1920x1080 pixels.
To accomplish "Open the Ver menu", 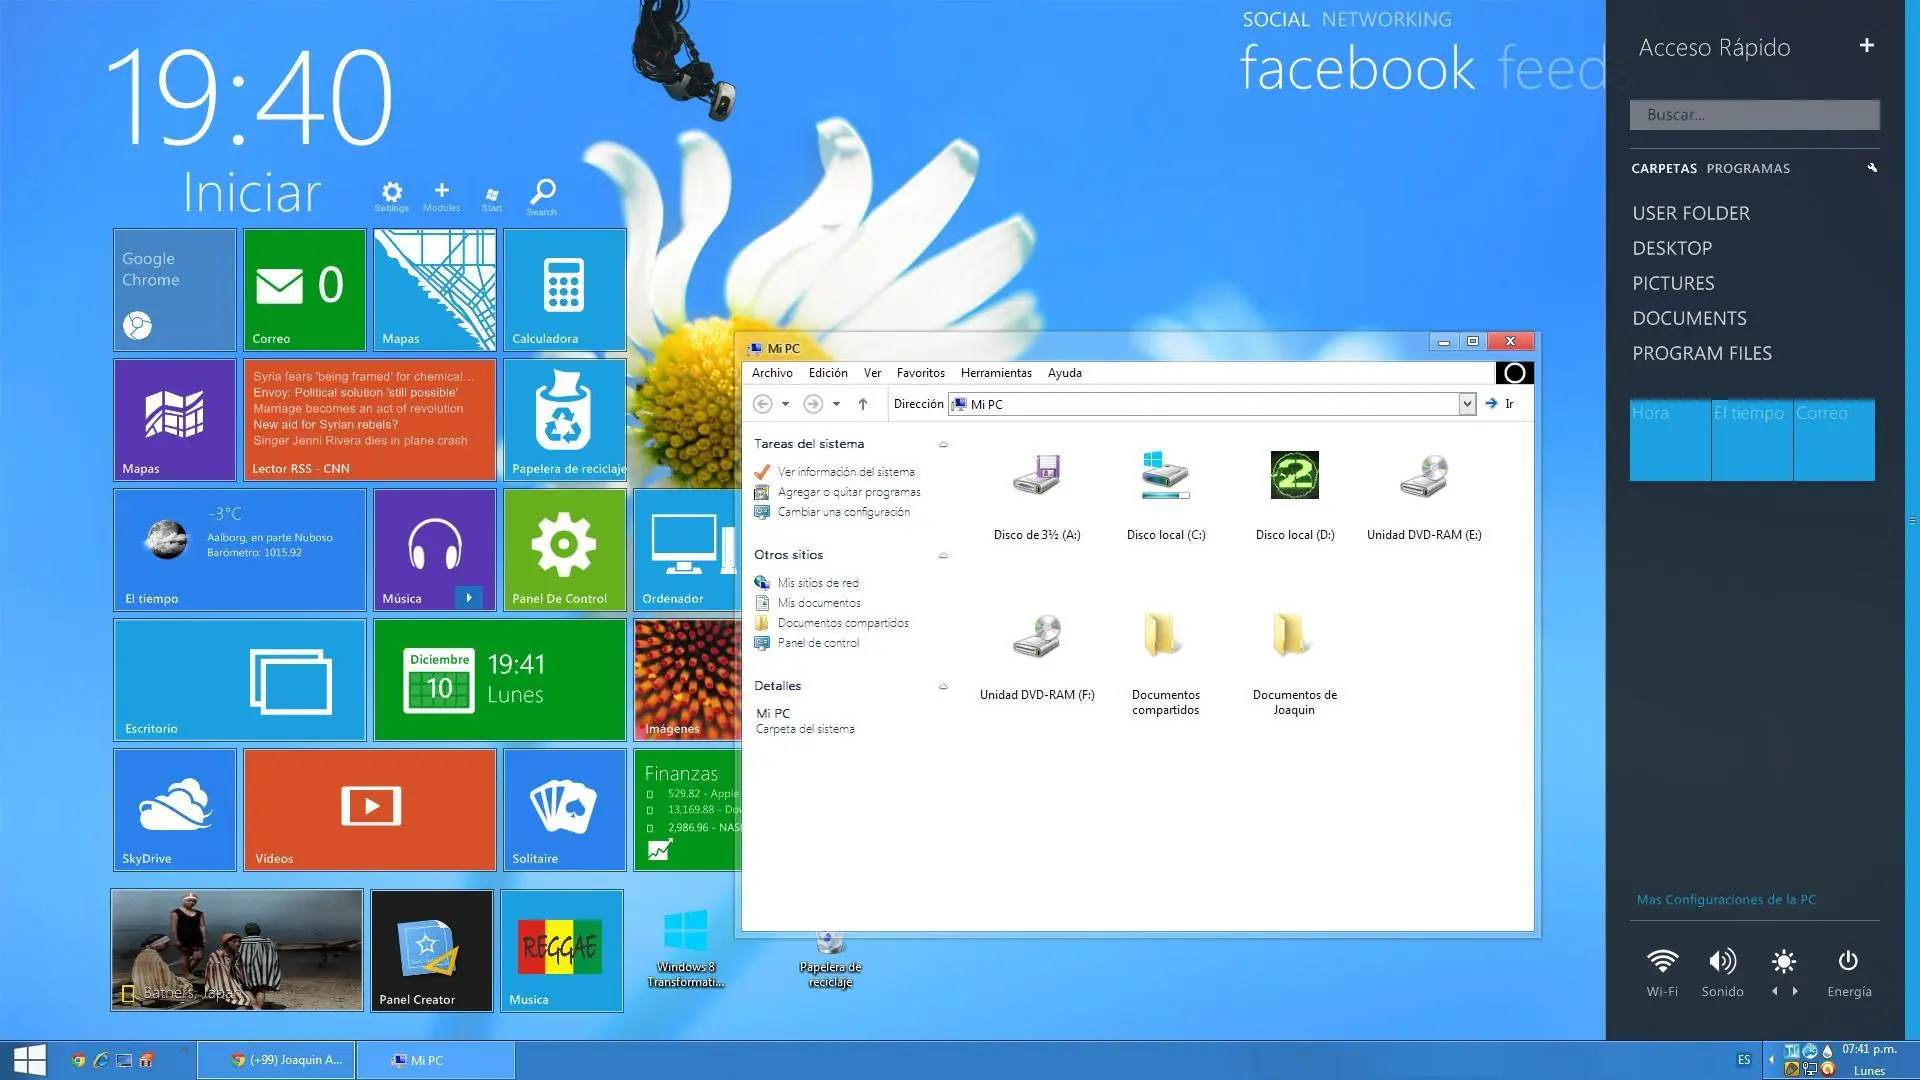I will pos(872,373).
